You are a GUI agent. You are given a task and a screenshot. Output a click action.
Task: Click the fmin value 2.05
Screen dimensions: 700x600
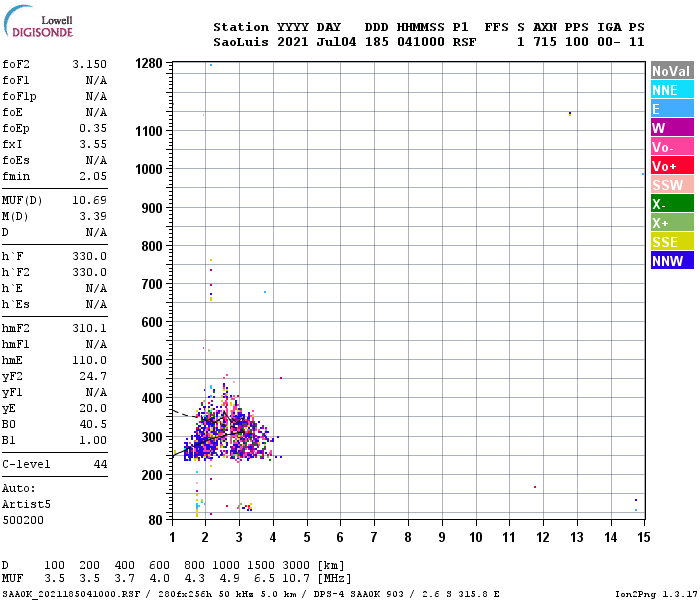coord(93,176)
